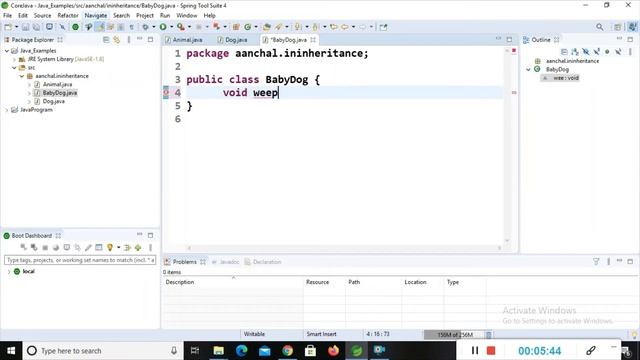Image resolution: width=640 pixels, height=360 pixels.
Task: Minimize the editor area
Action: pyautogui.click(x=498, y=39)
